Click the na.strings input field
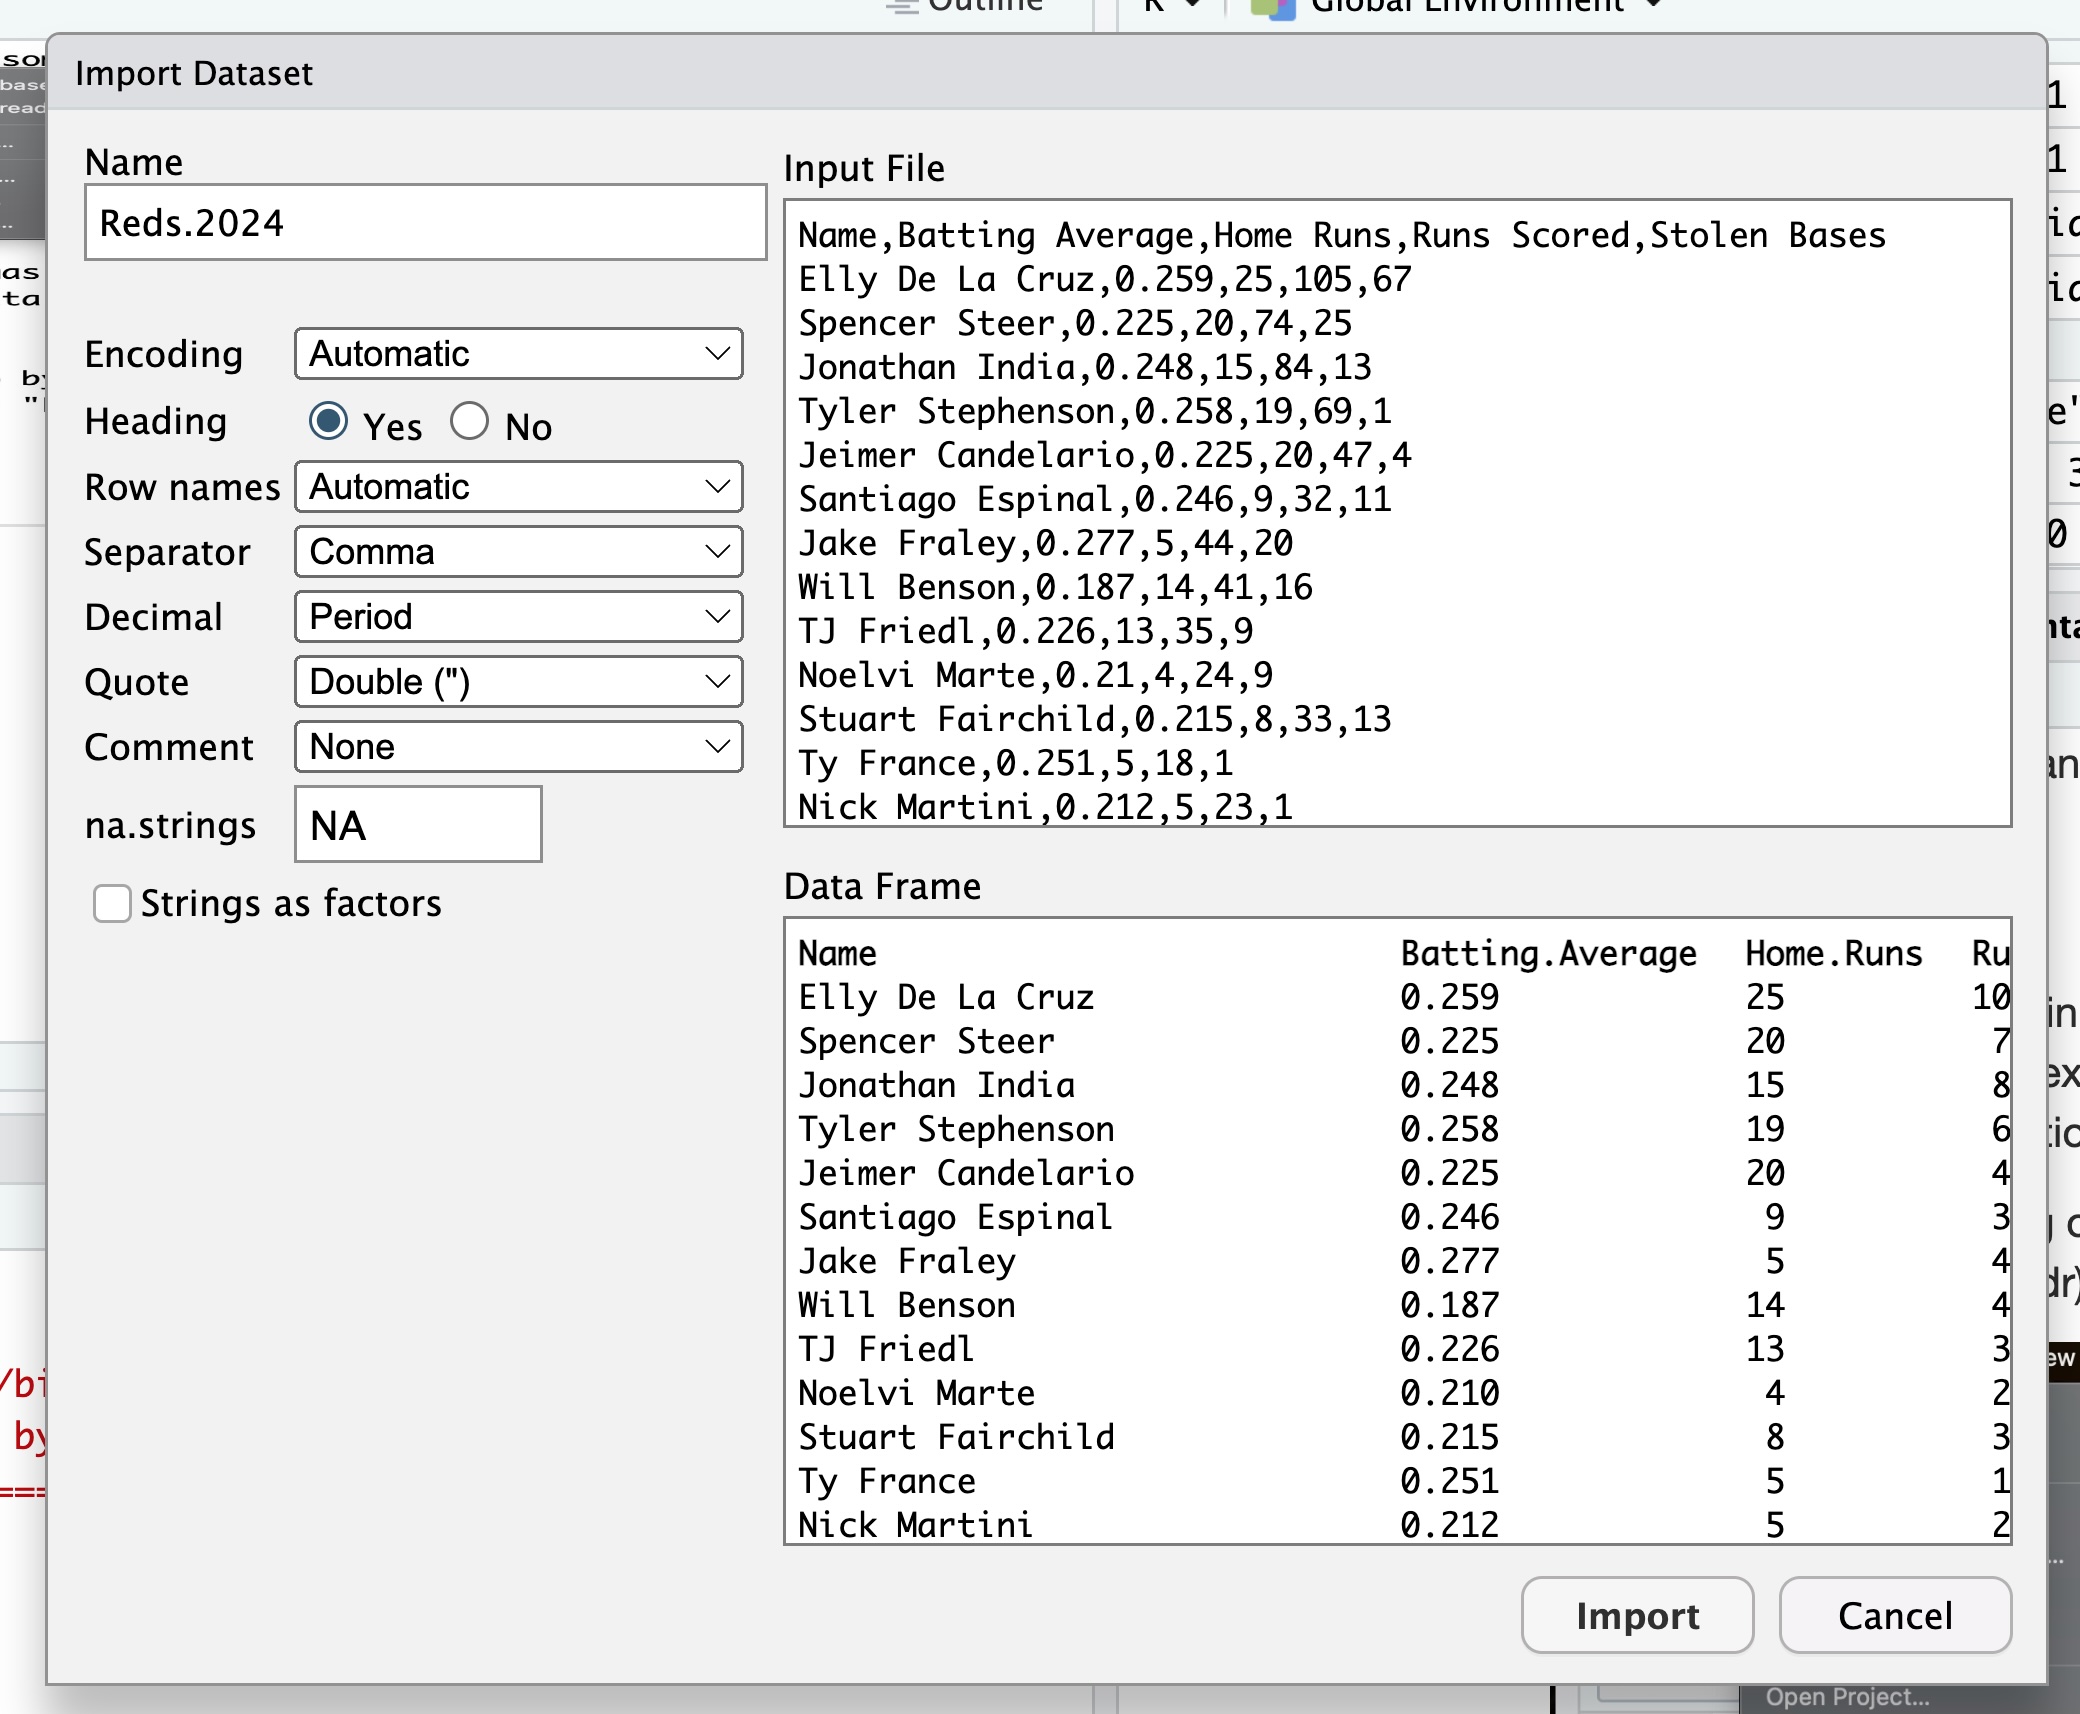The image size is (2080, 1714). [418, 825]
